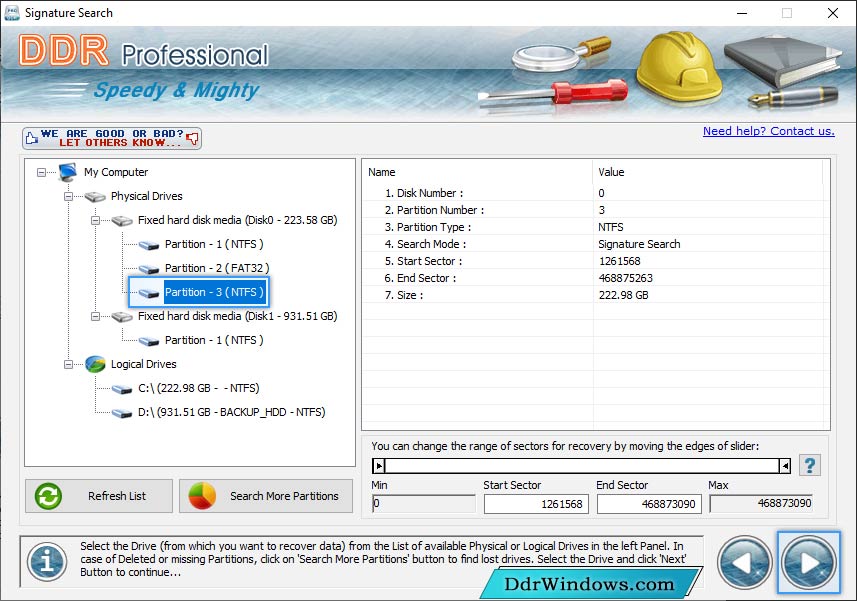Select Partition - 3 (NTFS)
Image resolution: width=857 pixels, height=601 pixels.
(214, 292)
